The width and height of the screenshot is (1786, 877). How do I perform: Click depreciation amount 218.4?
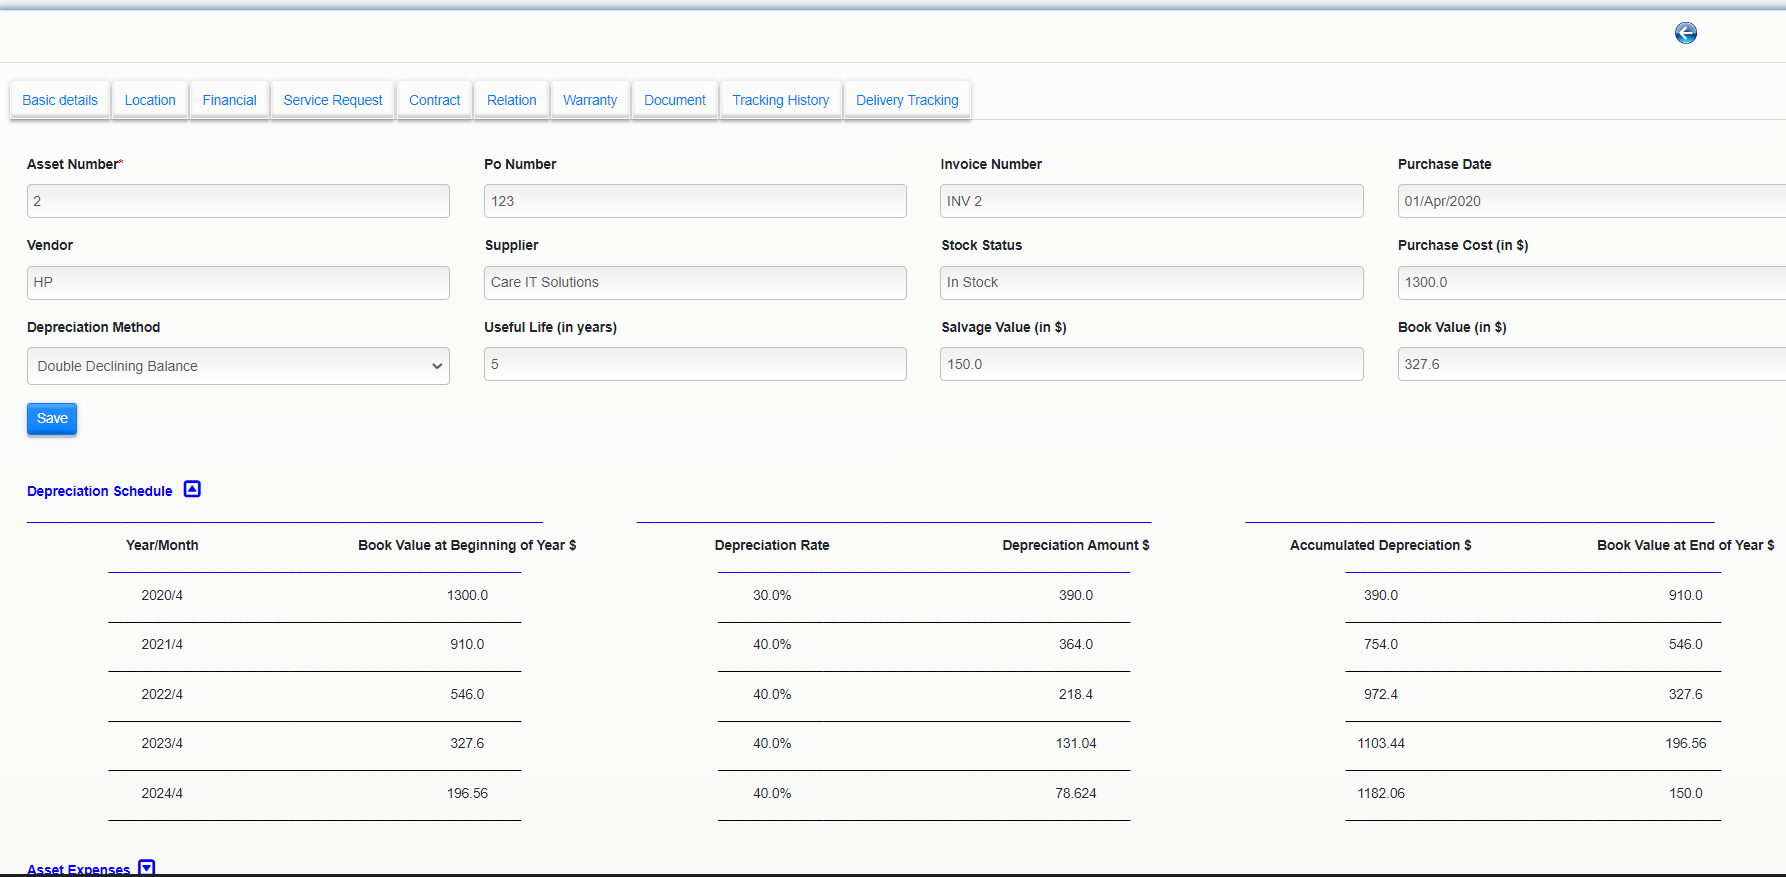pyautogui.click(x=1076, y=694)
